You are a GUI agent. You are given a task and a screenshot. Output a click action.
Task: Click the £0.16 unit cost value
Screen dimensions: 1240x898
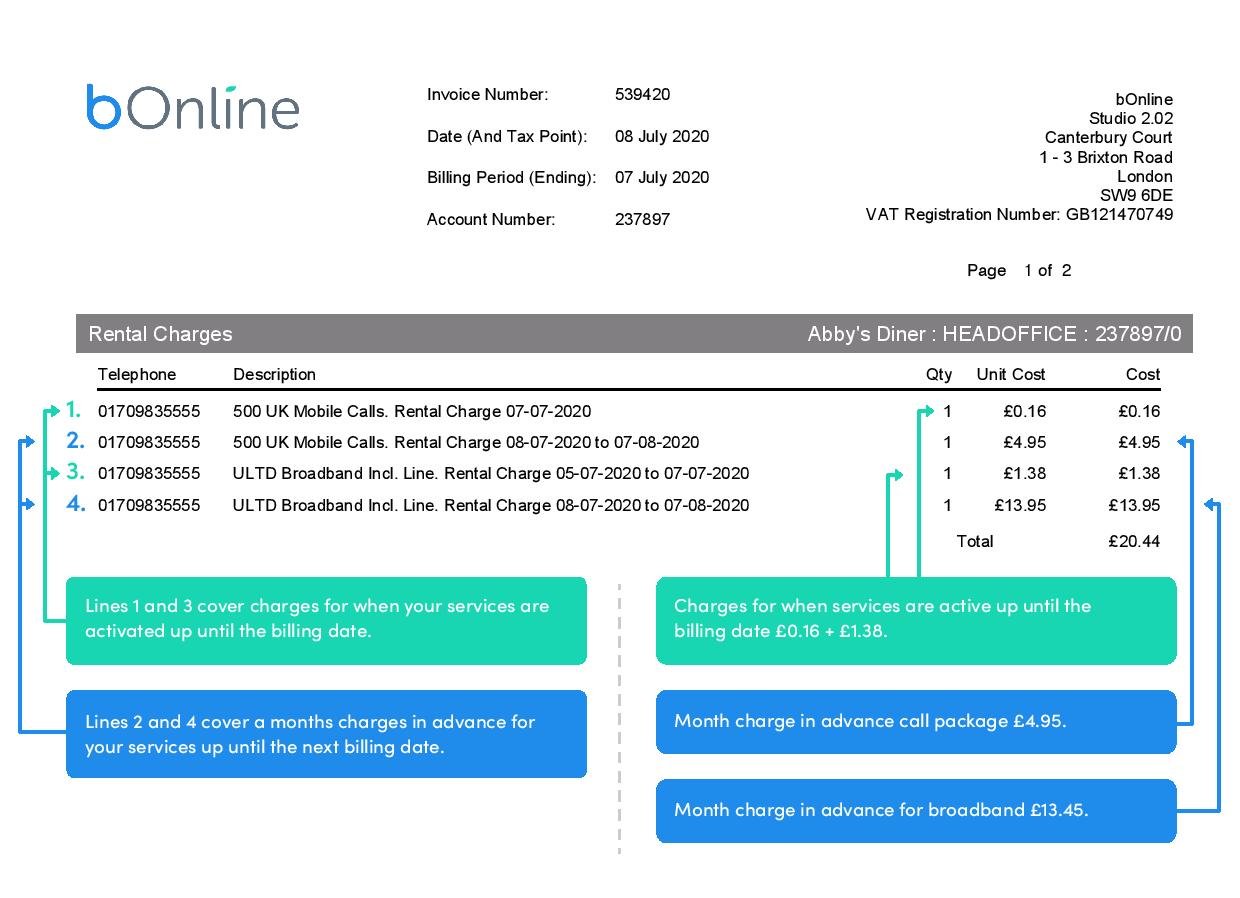click(1025, 411)
